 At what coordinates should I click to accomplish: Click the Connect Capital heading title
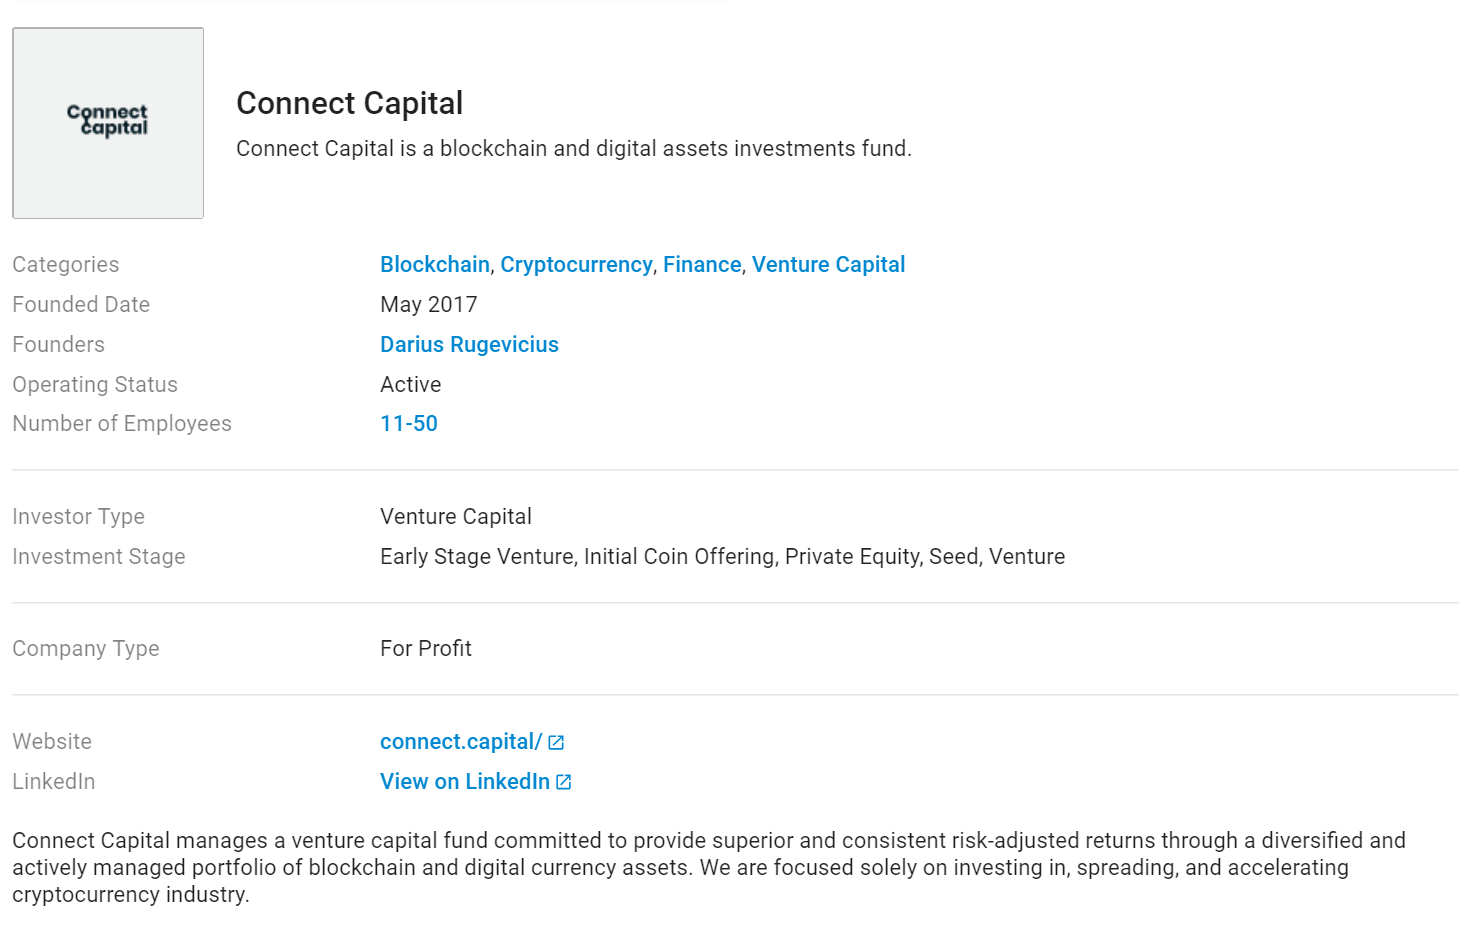click(349, 103)
